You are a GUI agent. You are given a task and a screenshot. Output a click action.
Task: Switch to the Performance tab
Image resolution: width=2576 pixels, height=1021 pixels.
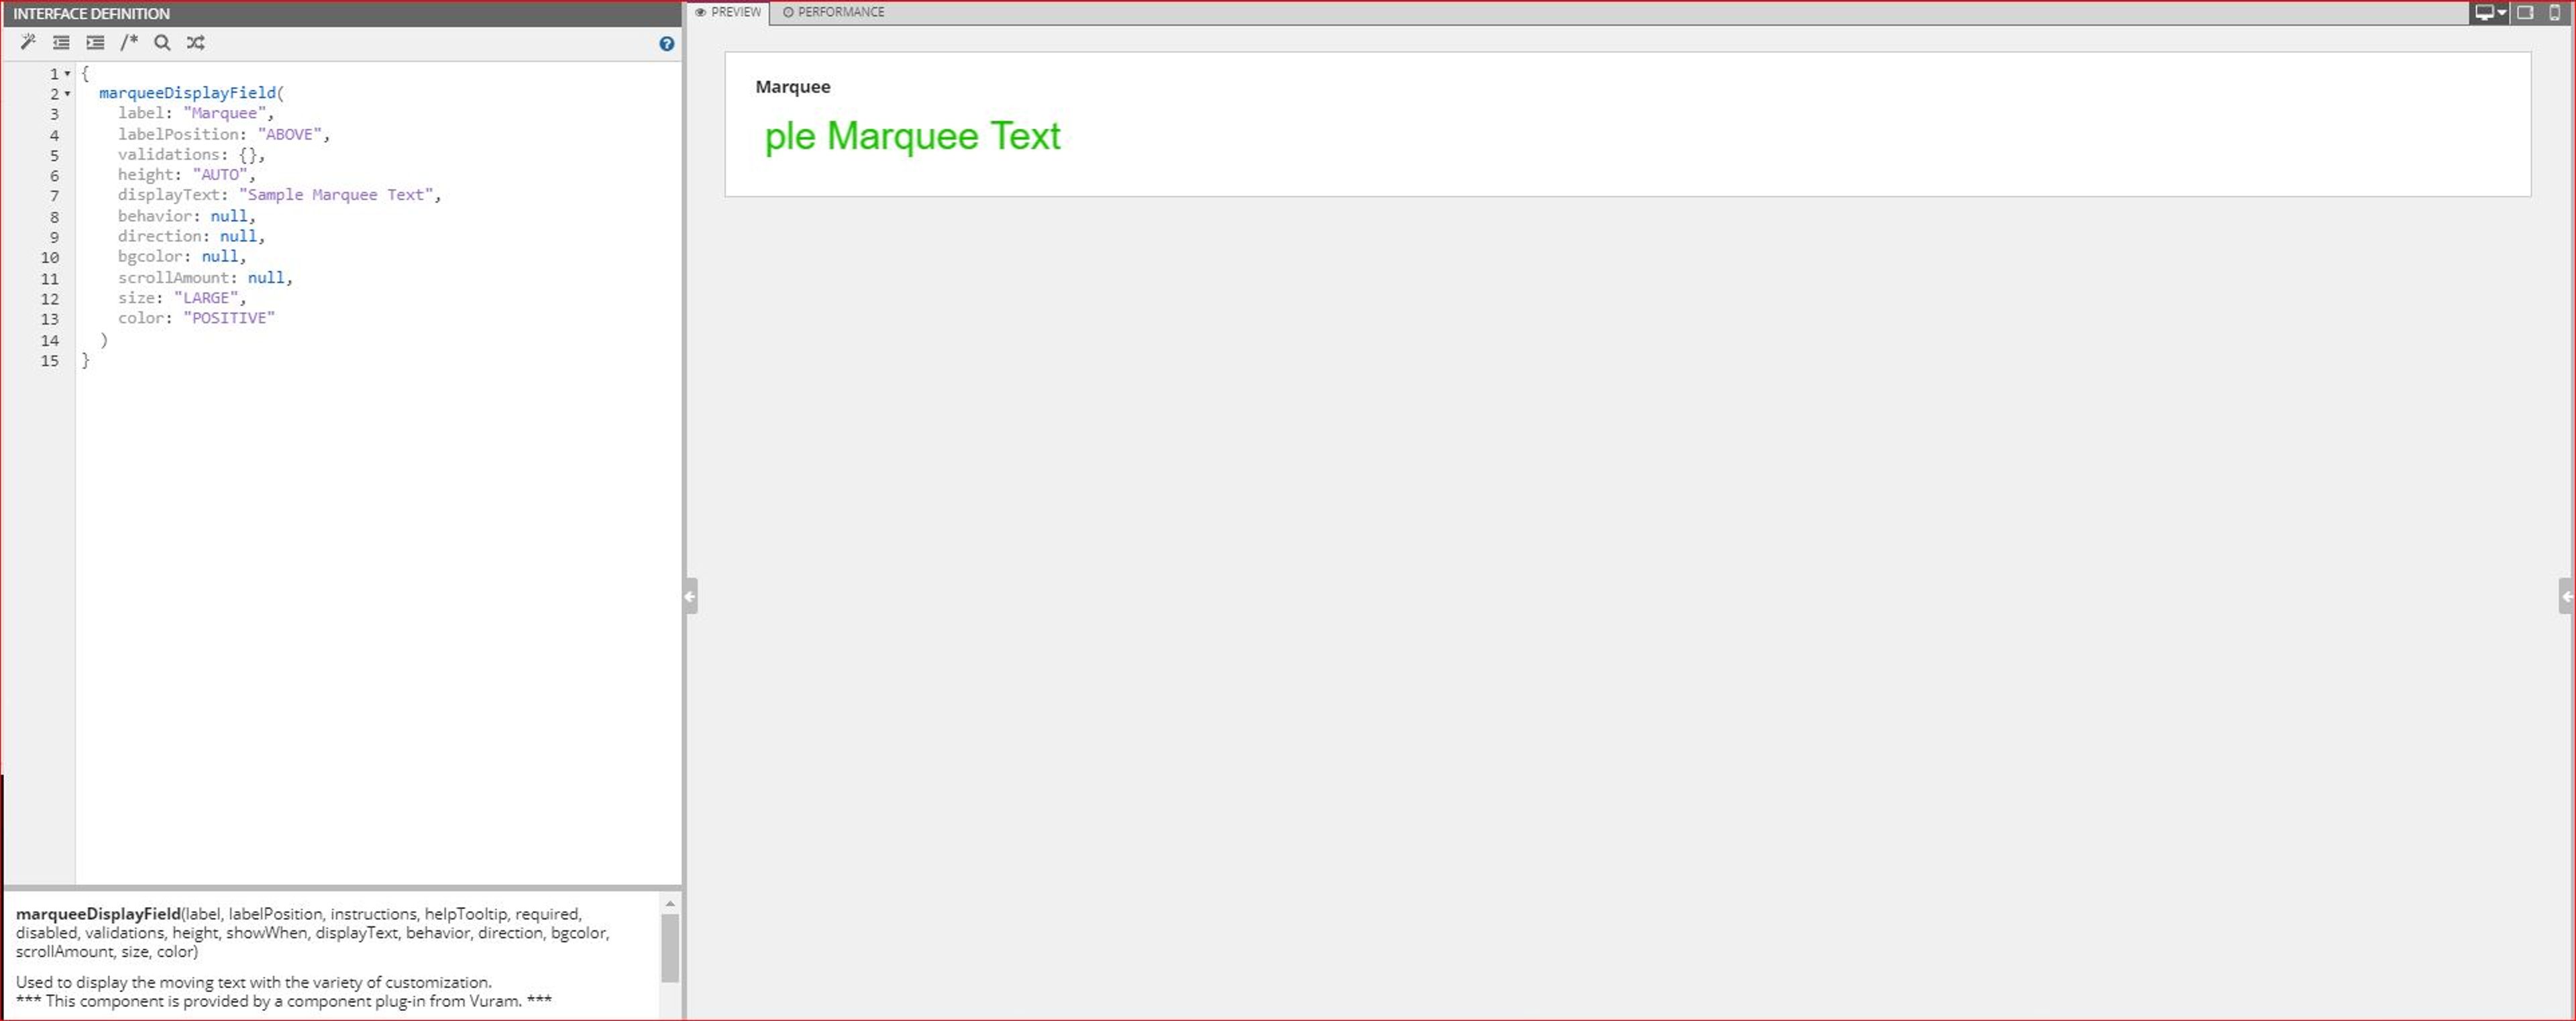tap(834, 12)
